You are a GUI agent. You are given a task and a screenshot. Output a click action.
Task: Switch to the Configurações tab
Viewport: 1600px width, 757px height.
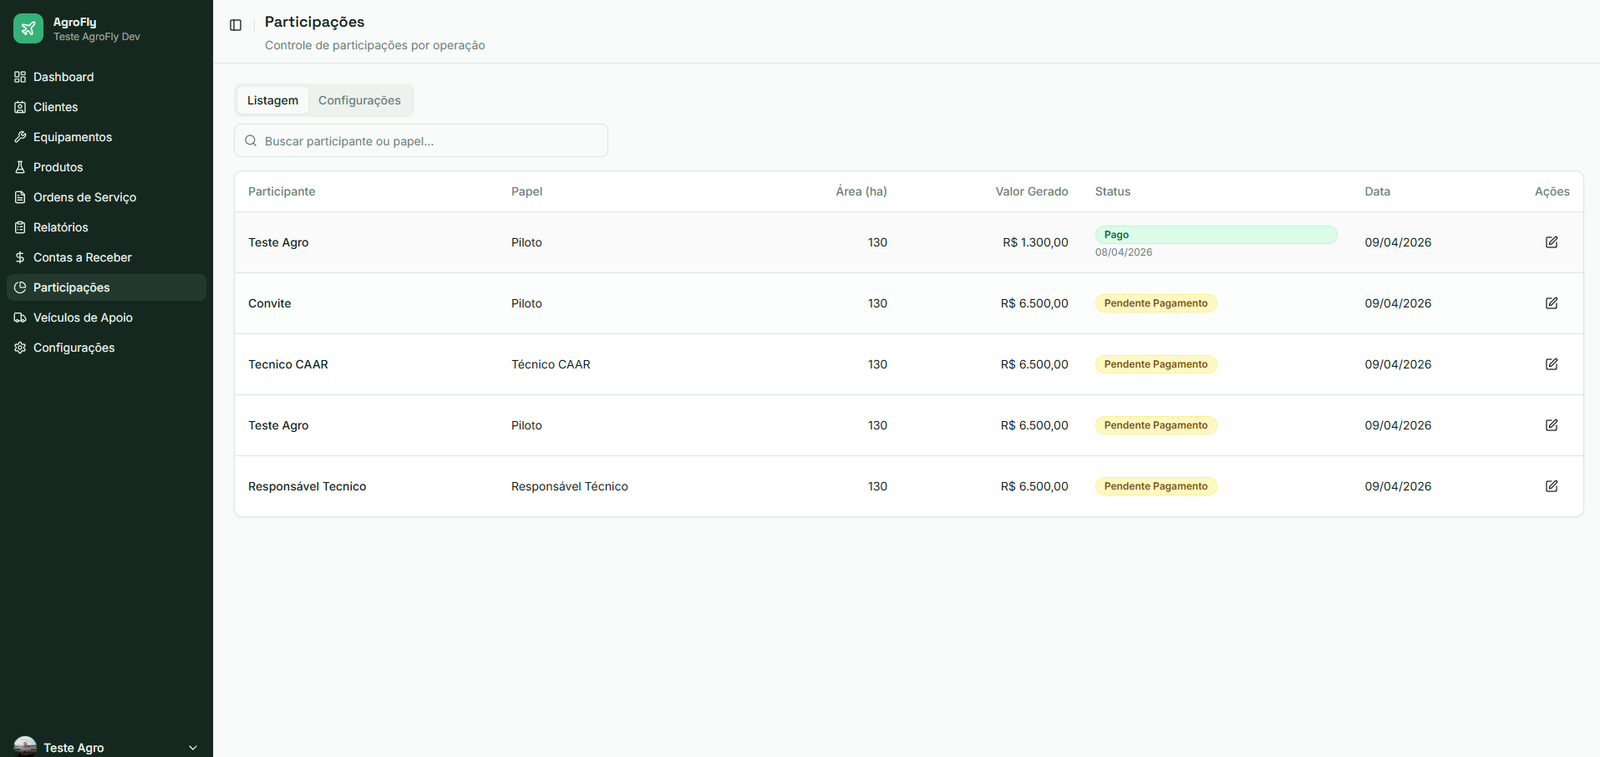359,100
